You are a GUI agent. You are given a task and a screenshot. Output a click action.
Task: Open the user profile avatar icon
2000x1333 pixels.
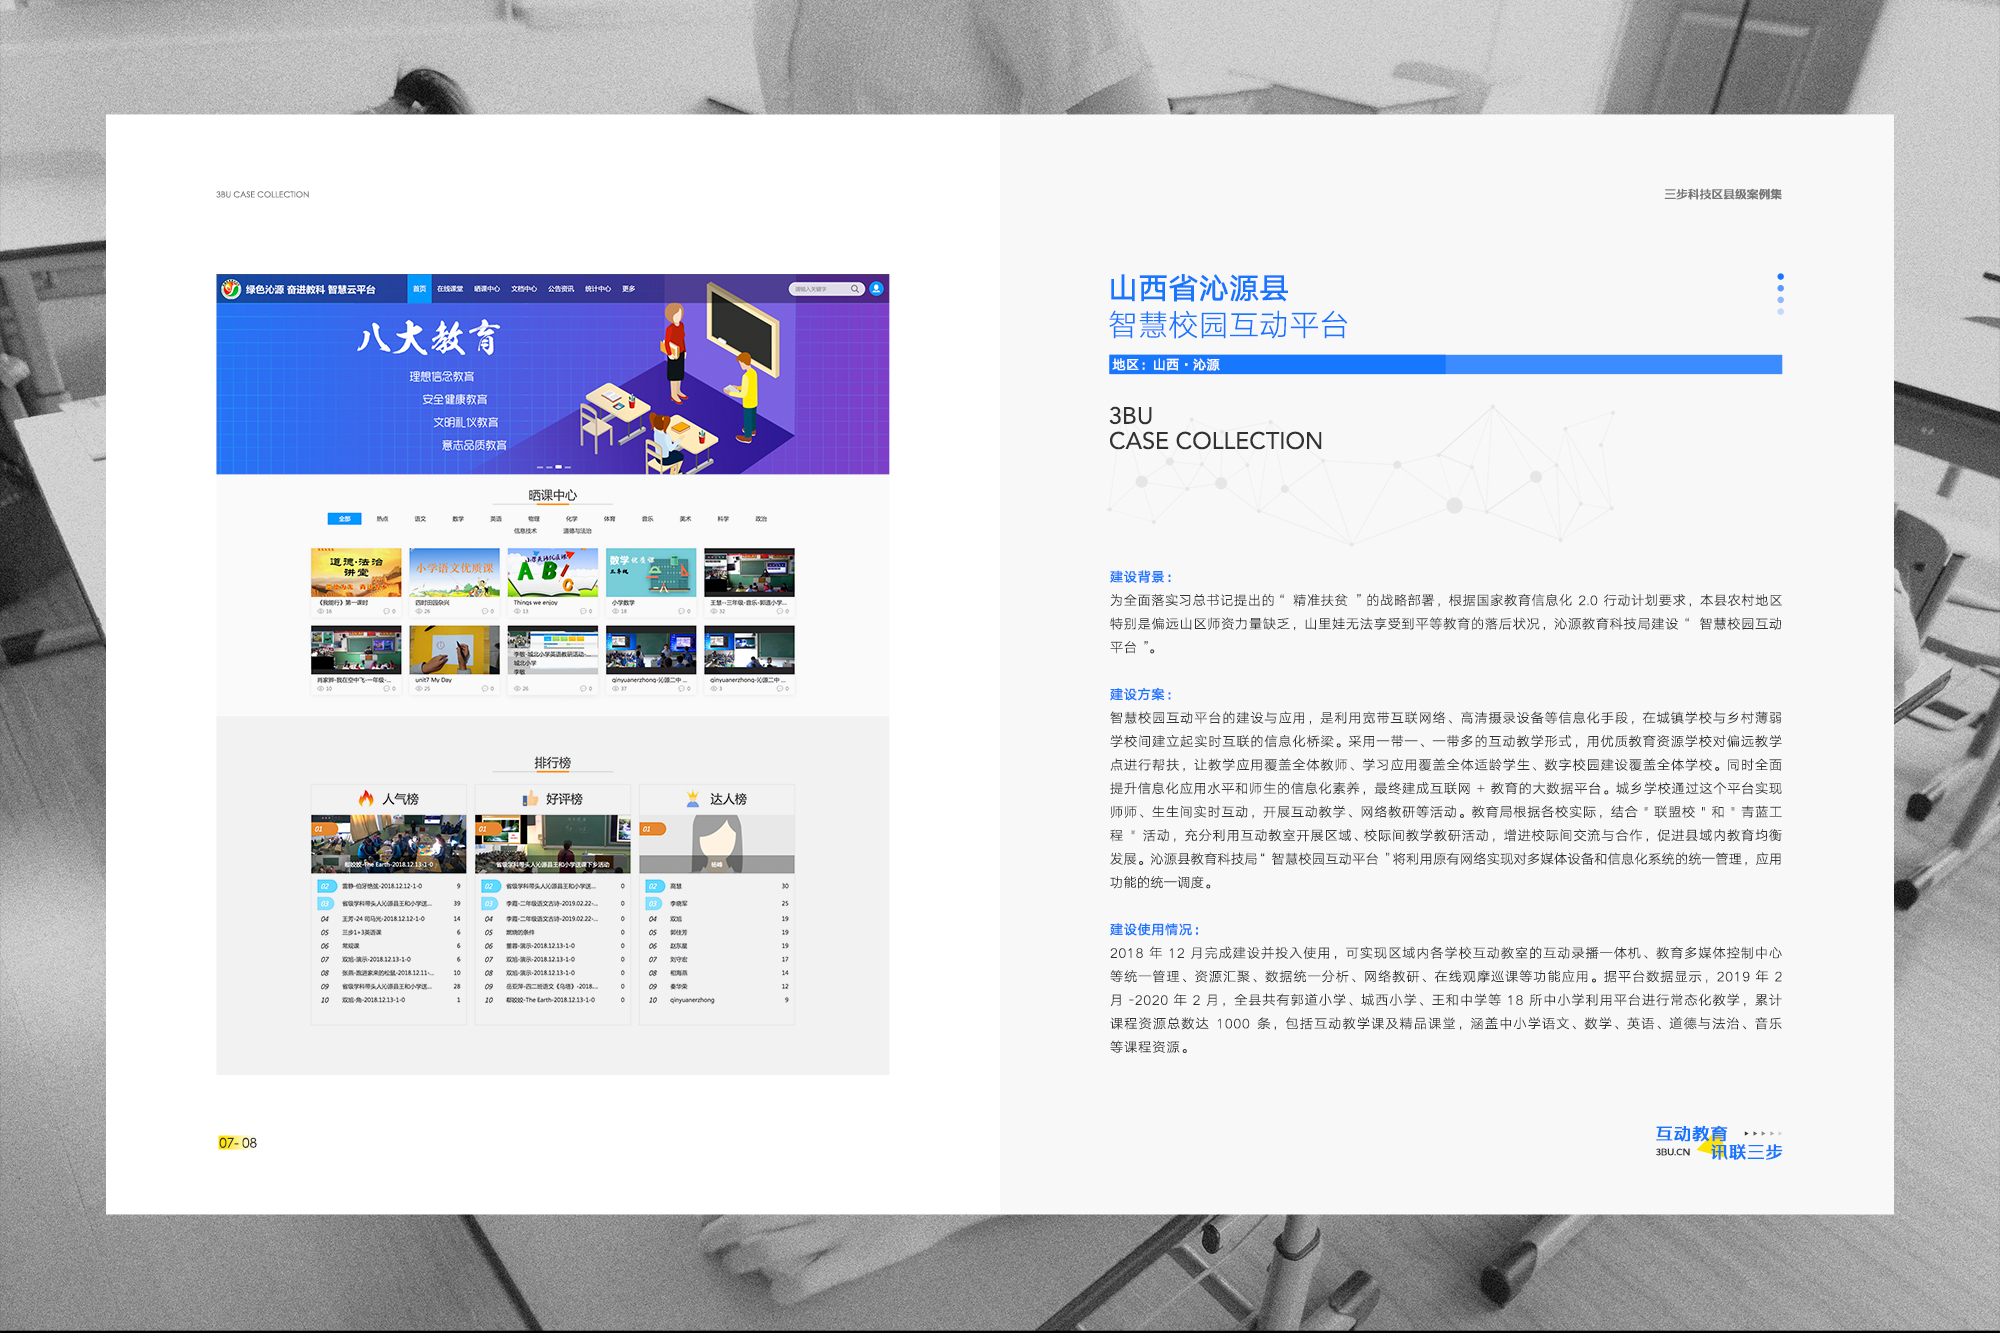pyautogui.click(x=876, y=289)
